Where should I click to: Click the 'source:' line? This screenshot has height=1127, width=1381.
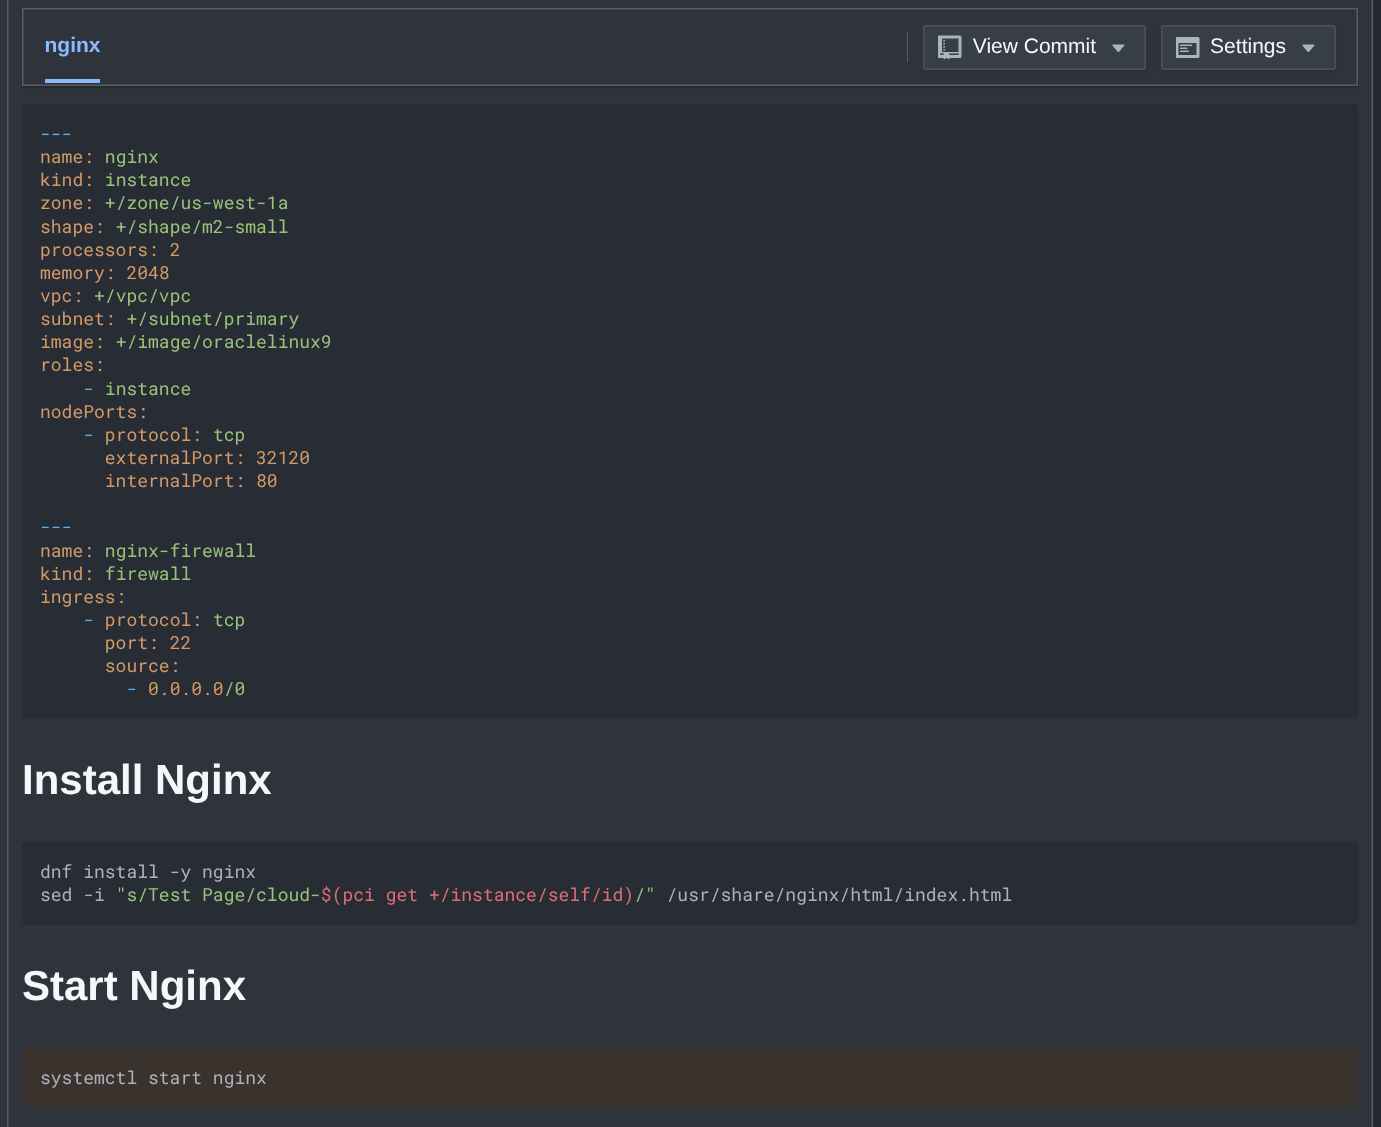142,666
